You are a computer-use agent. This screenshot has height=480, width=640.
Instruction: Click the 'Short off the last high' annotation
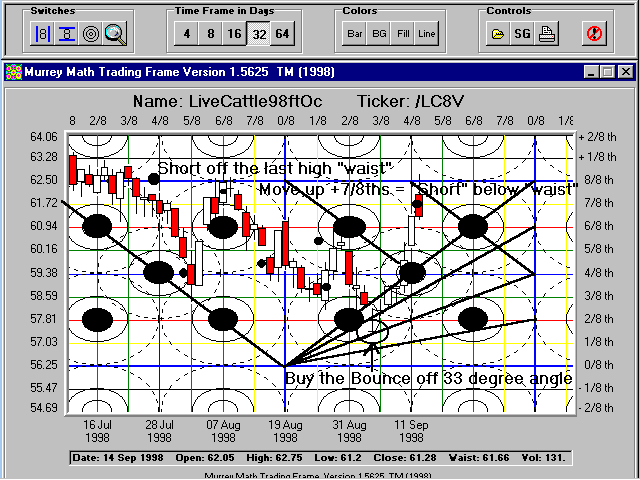(275, 168)
